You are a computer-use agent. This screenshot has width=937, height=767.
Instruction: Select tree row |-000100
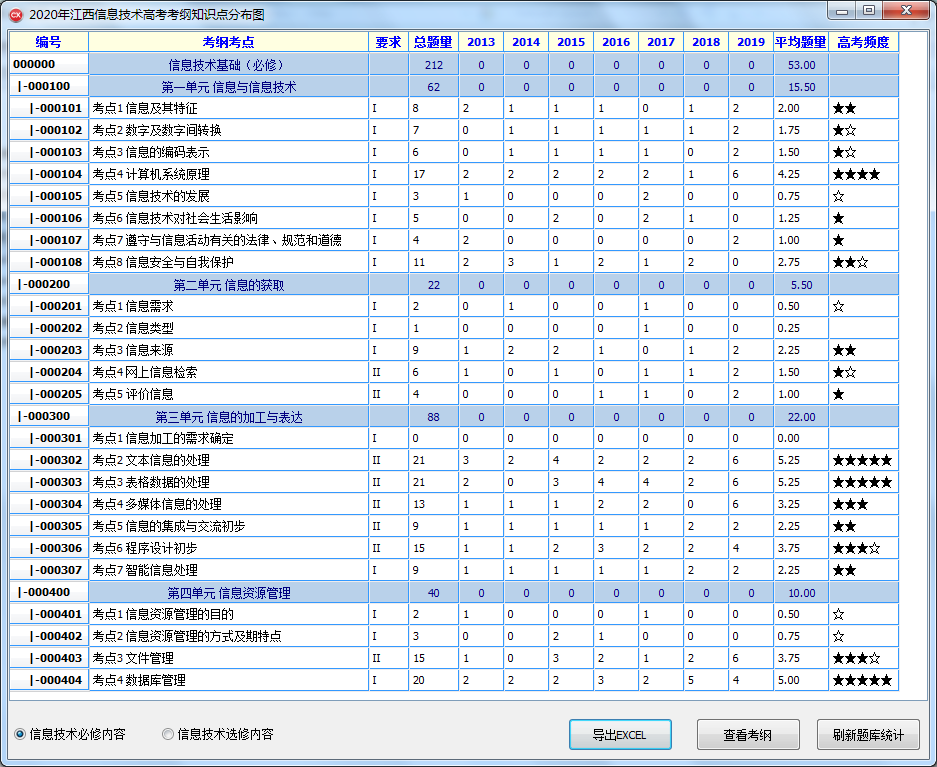click(x=49, y=86)
